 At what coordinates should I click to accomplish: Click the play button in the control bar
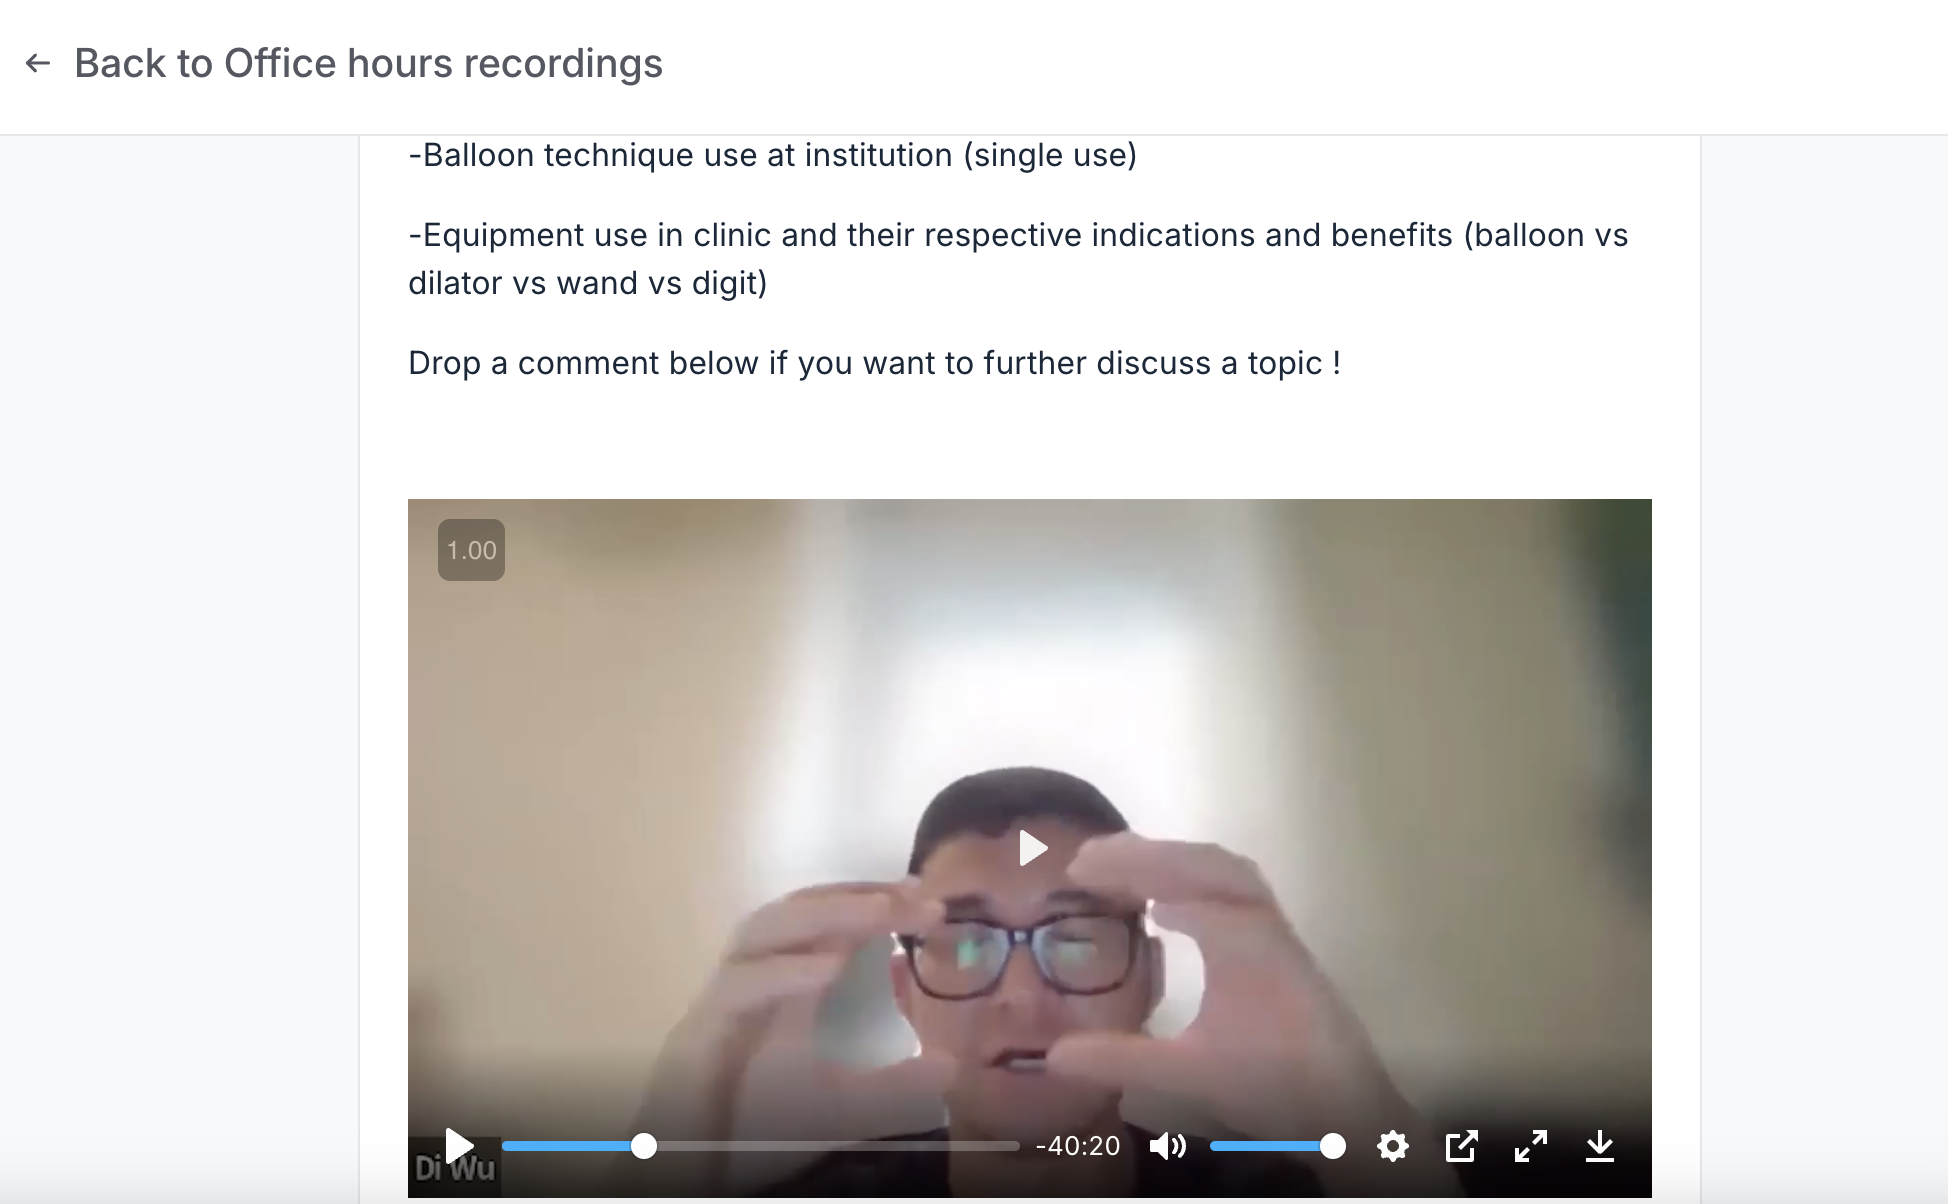459,1146
